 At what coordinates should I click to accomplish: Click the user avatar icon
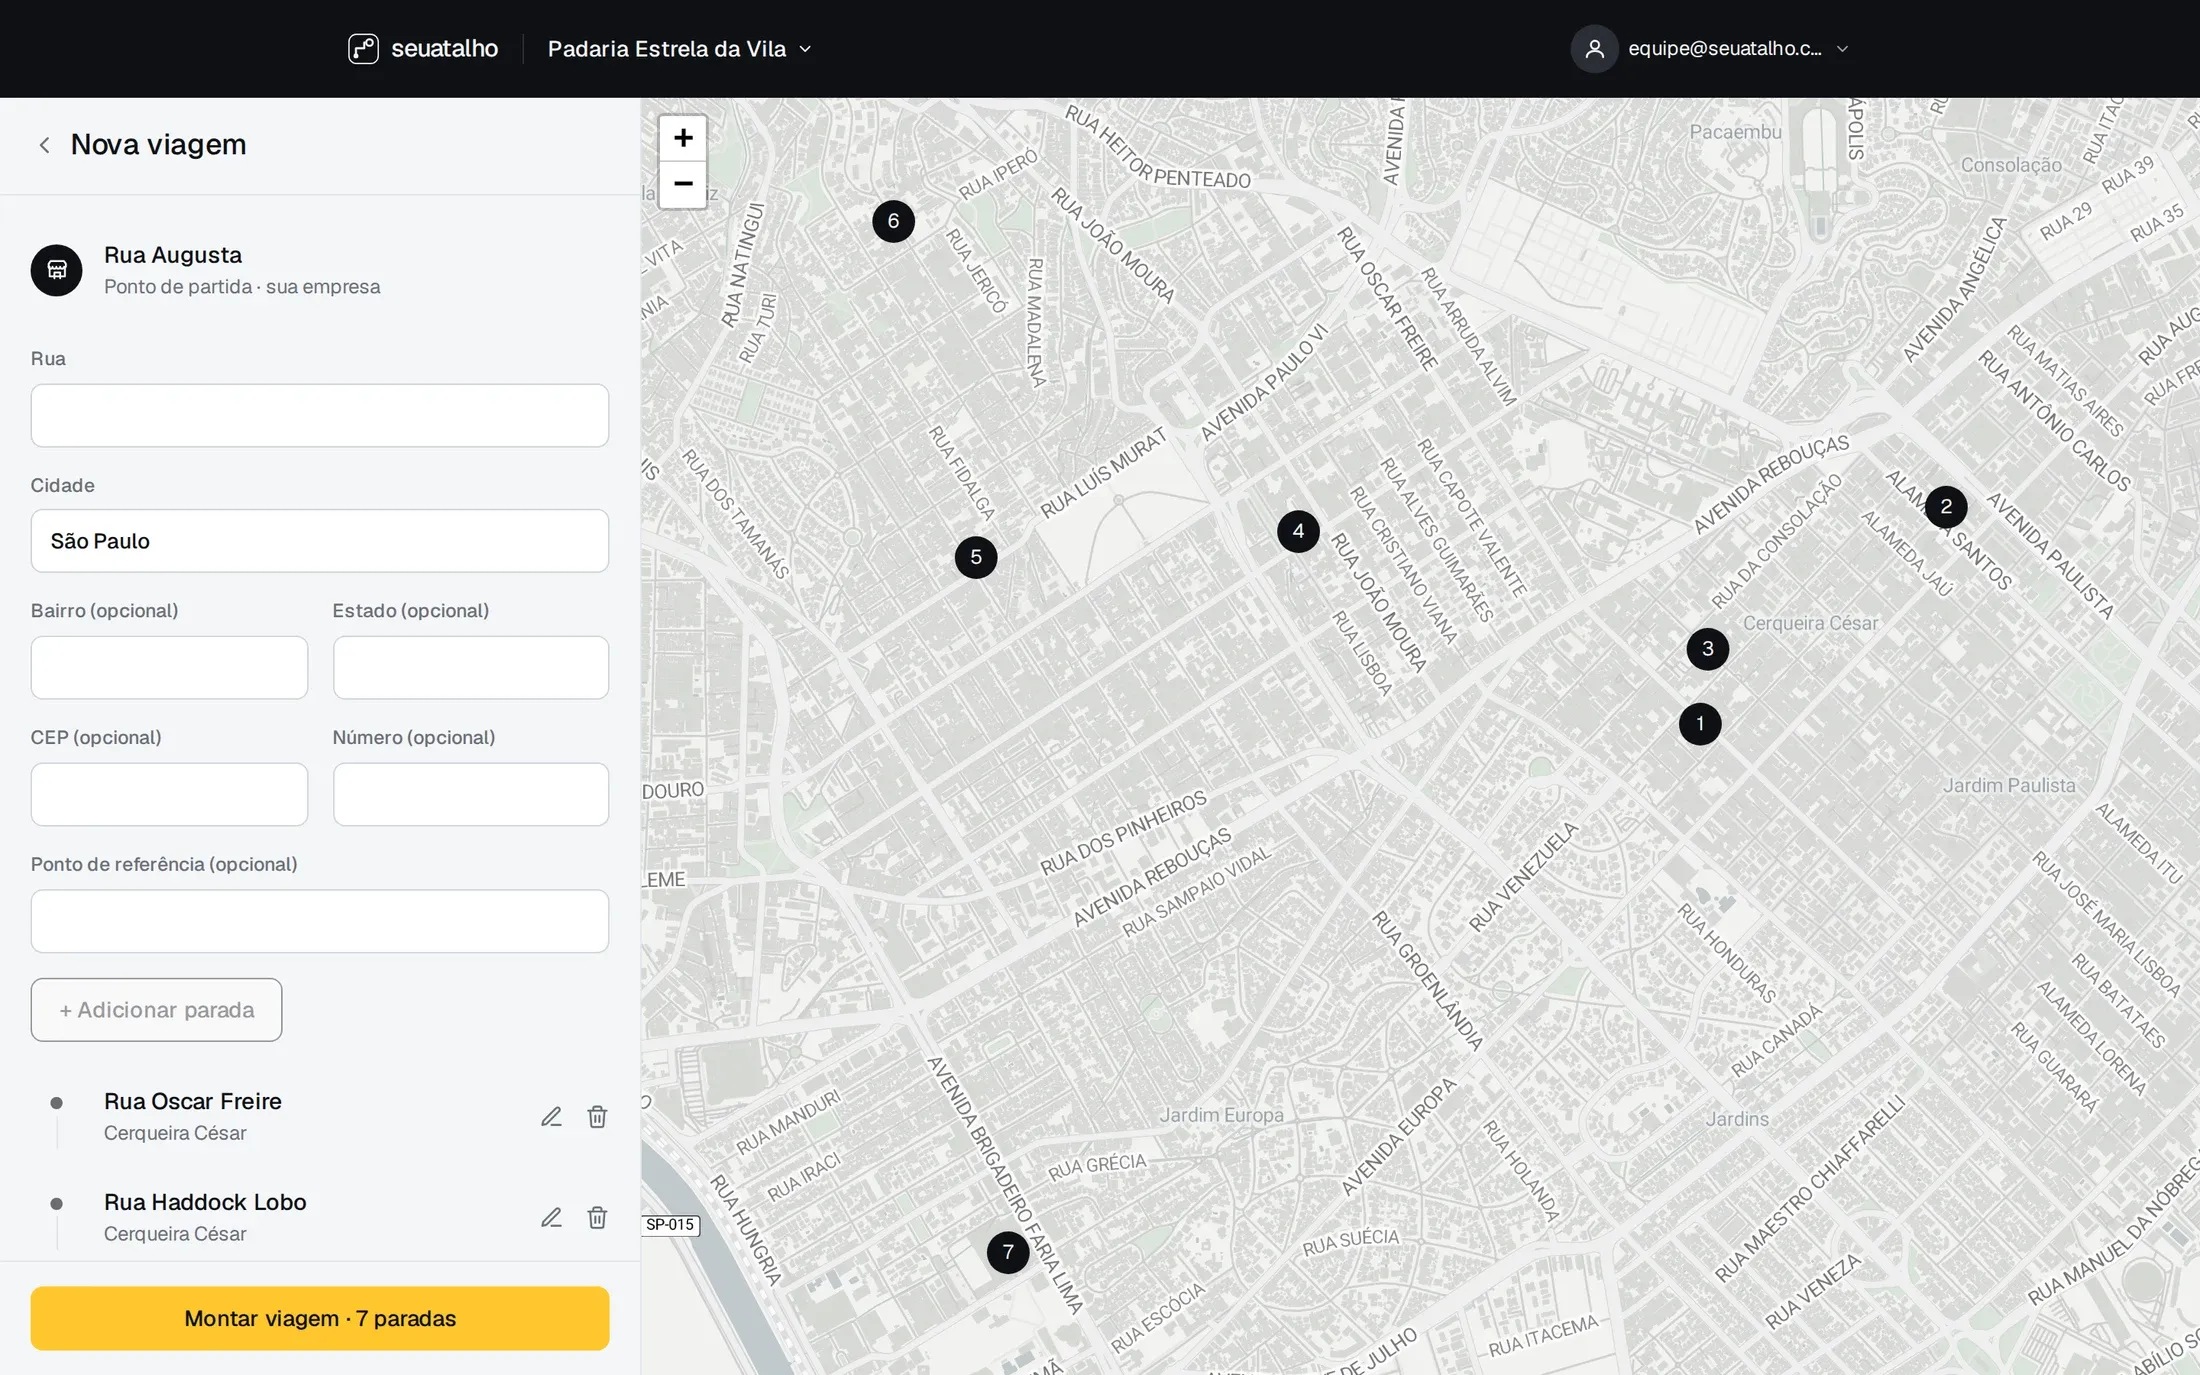tap(1594, 48)
